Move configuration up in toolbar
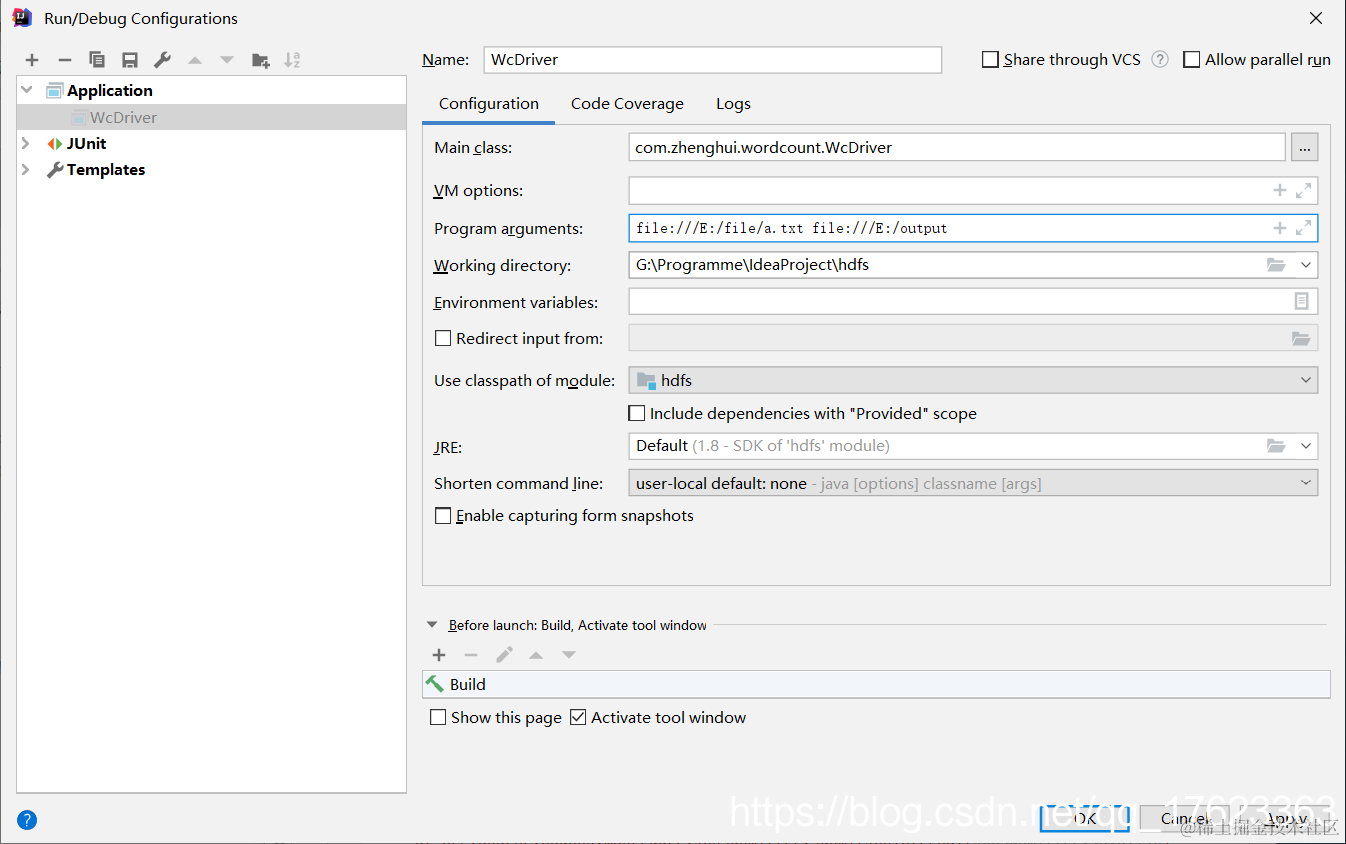Screen dimensions: 1346x844 coord(195,60)
